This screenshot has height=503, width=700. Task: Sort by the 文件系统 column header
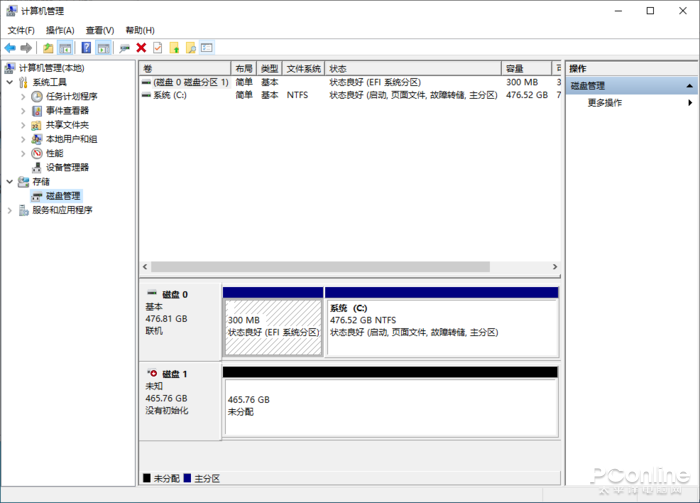tap(304, 69)
